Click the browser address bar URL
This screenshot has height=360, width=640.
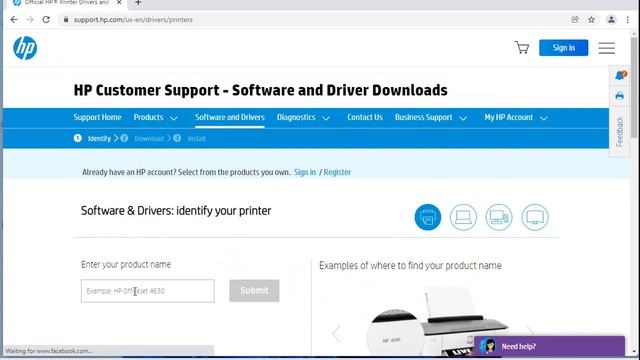(x=133, y=20)
